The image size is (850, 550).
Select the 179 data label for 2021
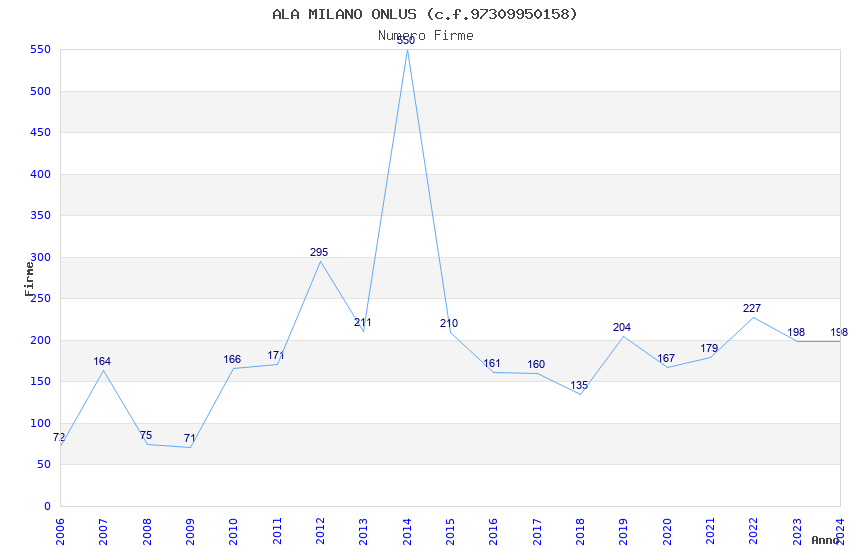click(x=709, y=348)
